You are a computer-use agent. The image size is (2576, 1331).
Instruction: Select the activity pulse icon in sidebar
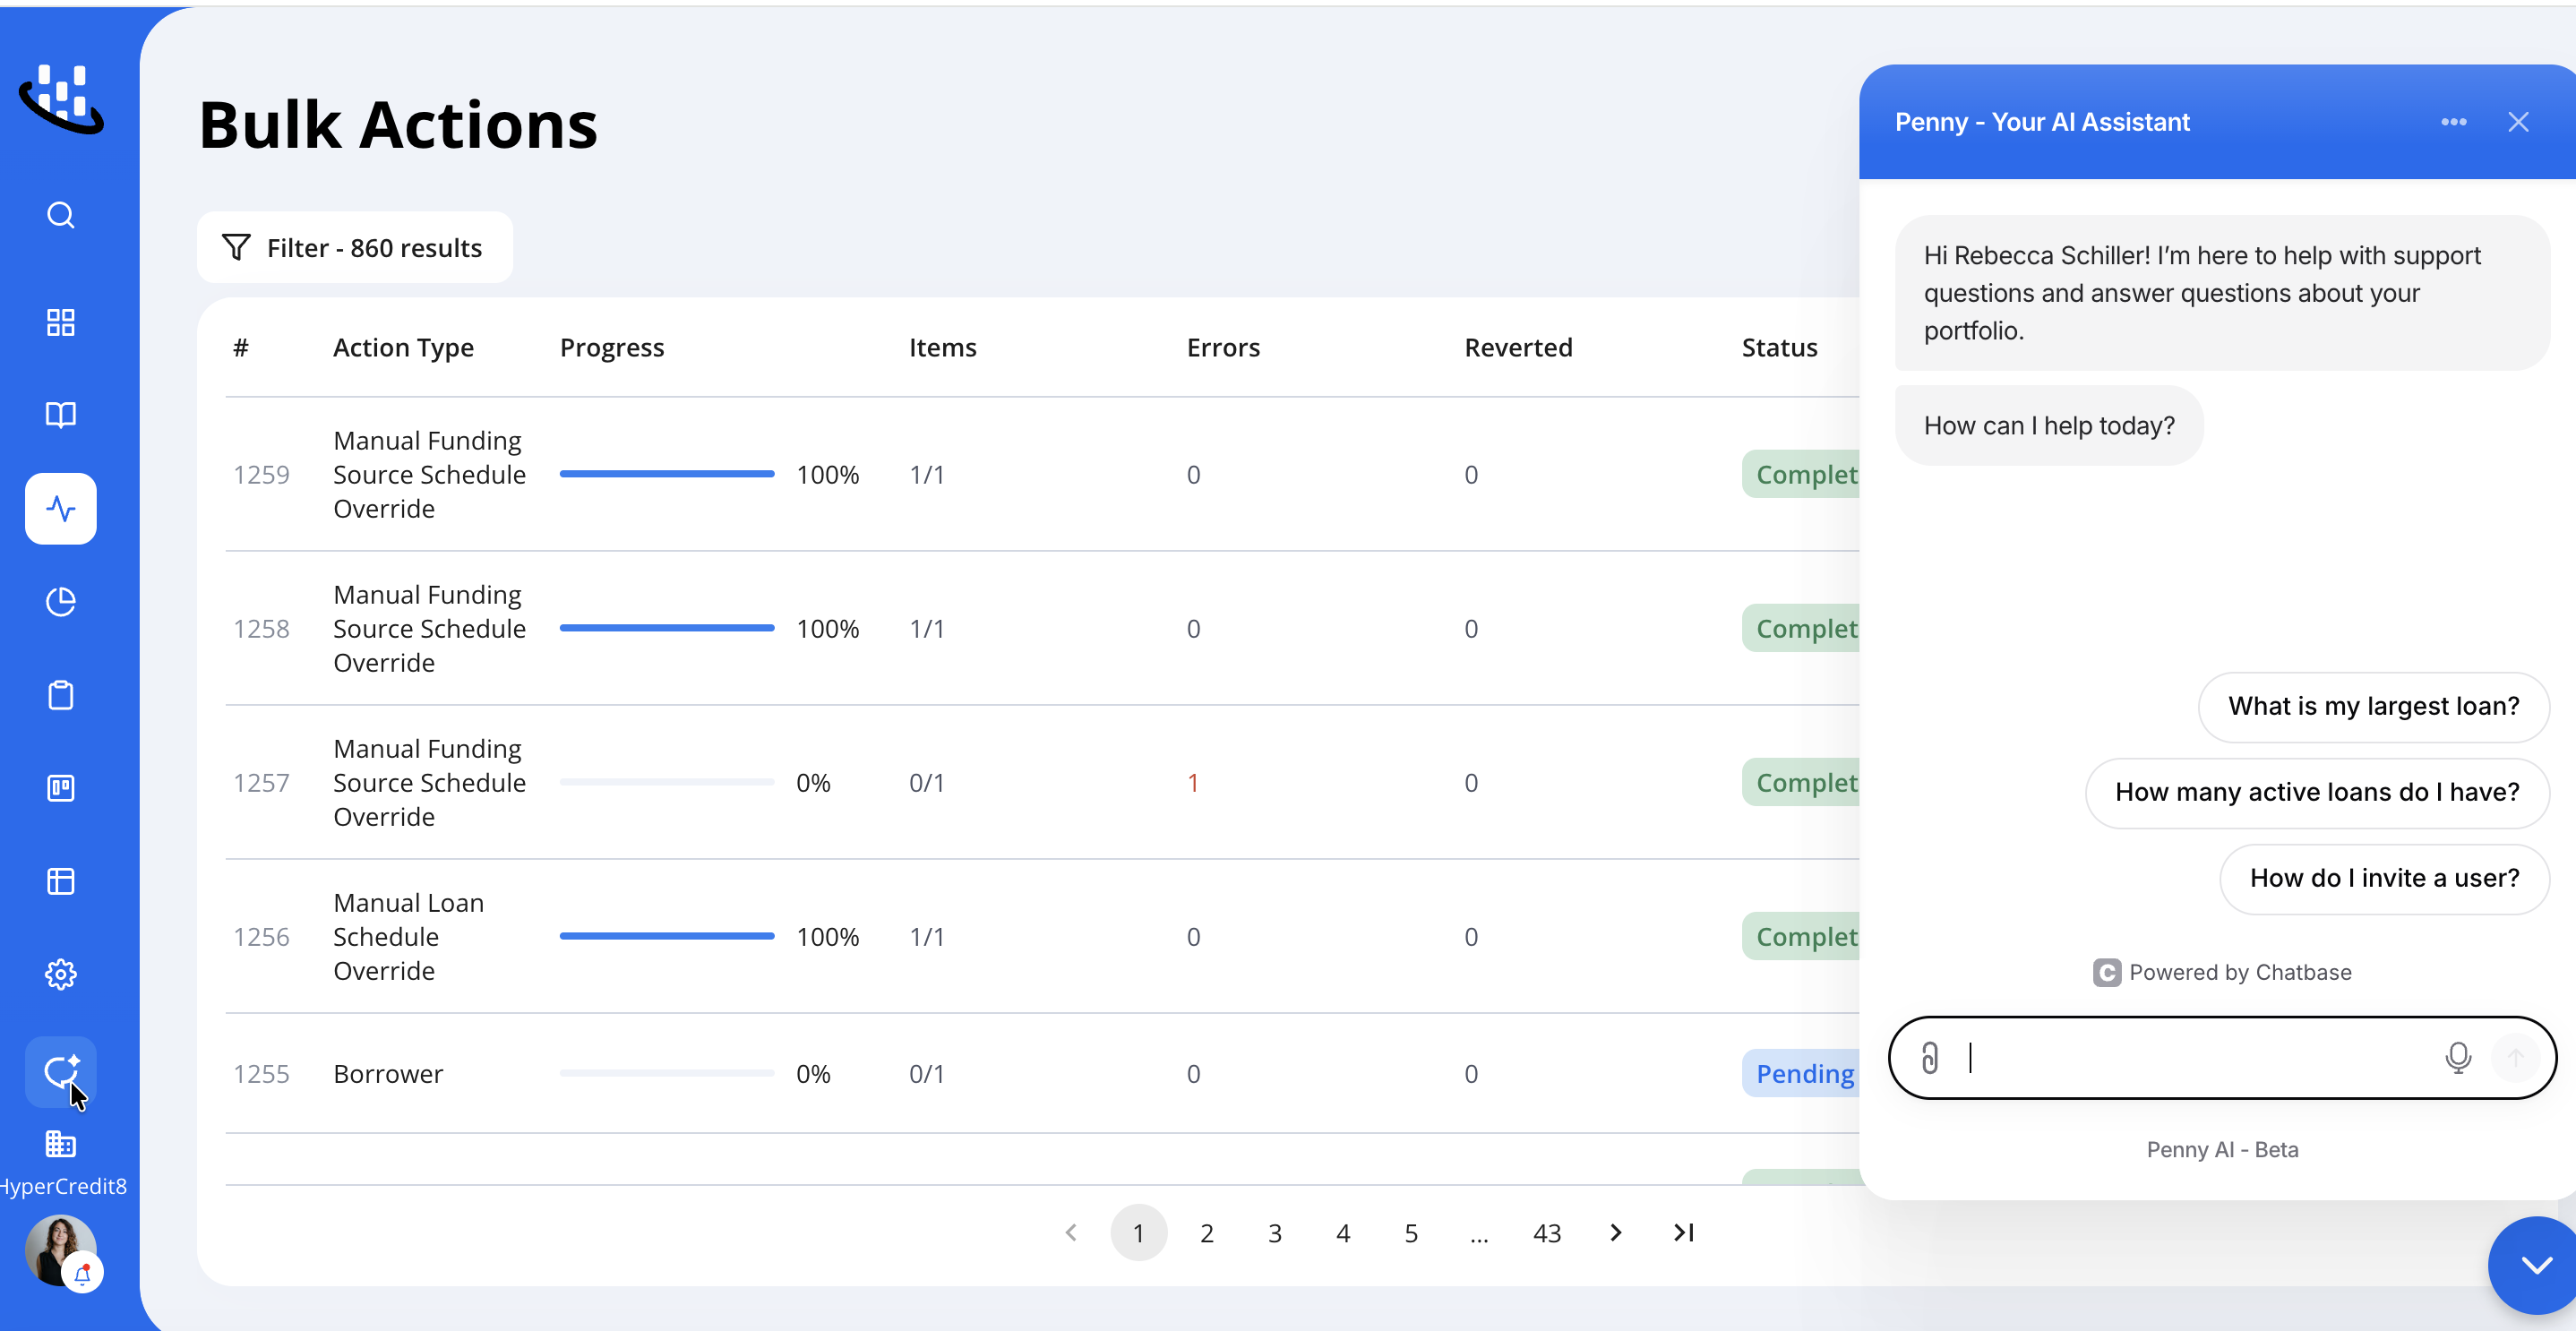pyautogui.click(x=61, y=508)
